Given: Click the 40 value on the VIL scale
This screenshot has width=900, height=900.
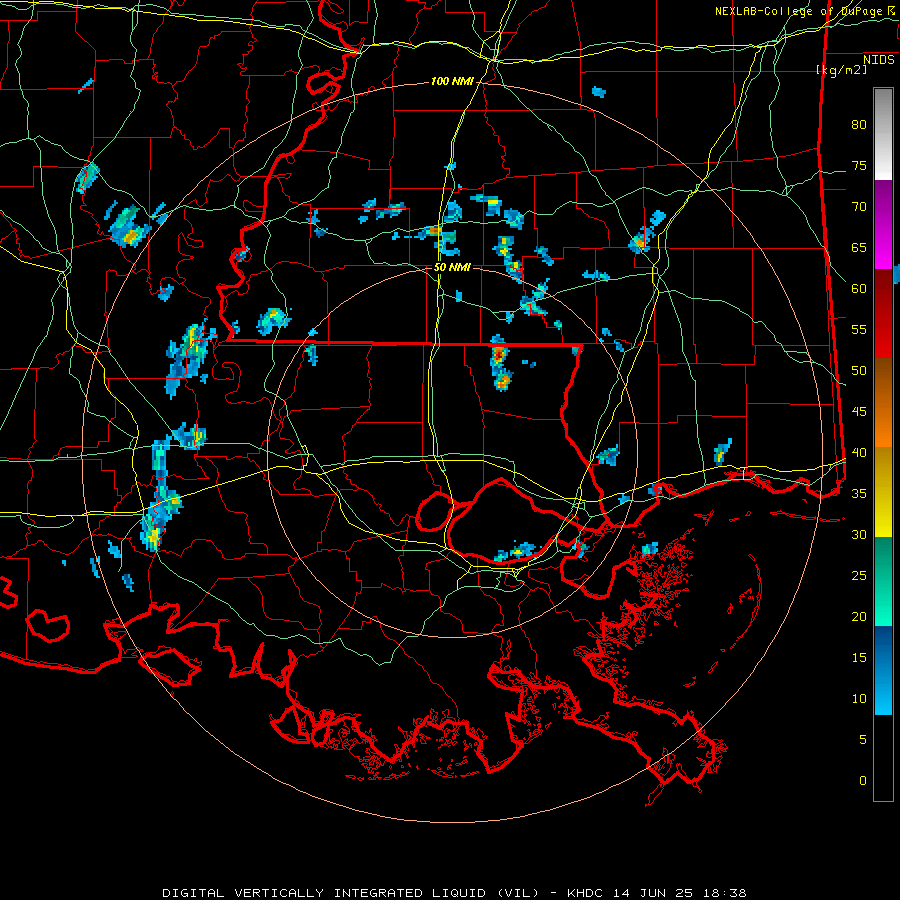Looking at the screenshot, I should click(x=859, y=452).
